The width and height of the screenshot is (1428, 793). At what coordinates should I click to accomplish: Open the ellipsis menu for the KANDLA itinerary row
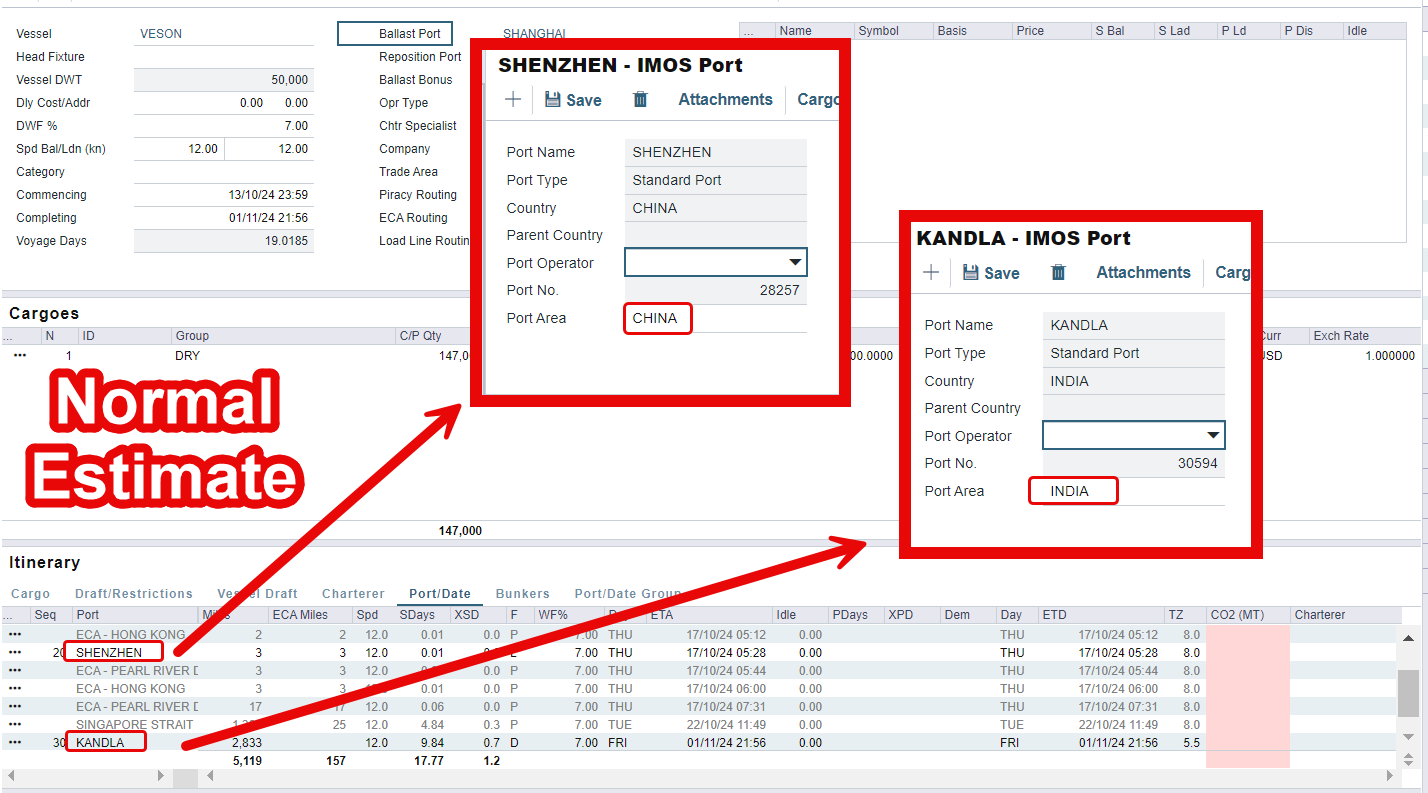pyautogui.click(x=16, y=742)
